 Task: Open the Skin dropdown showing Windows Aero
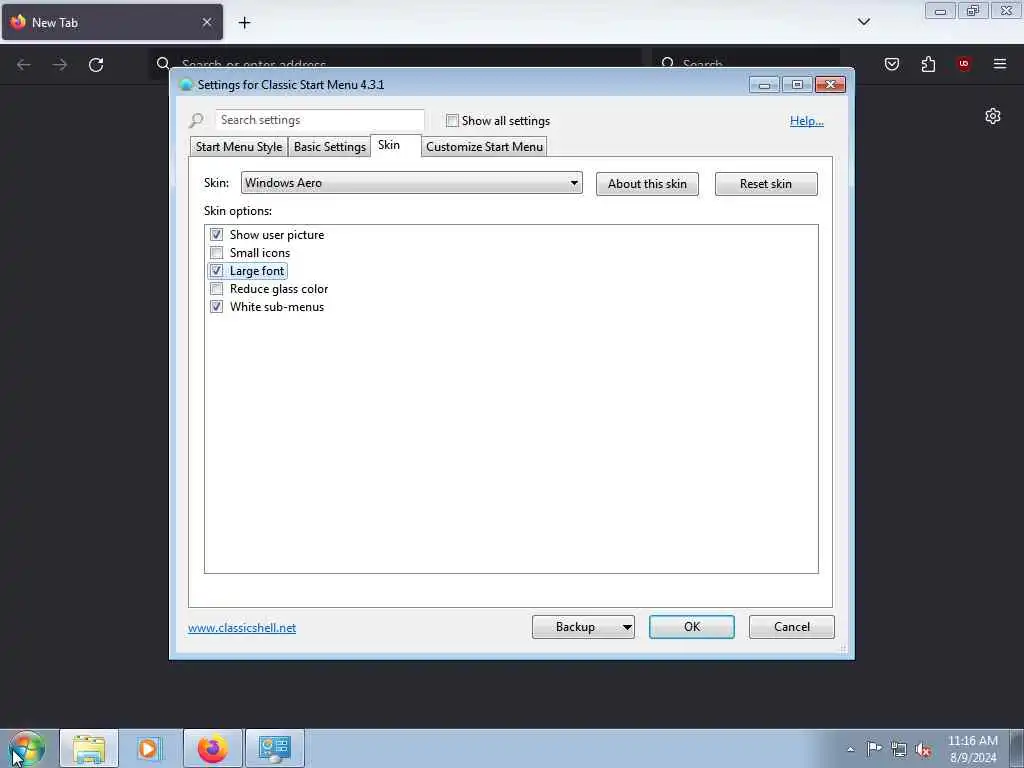coord(411,183)
